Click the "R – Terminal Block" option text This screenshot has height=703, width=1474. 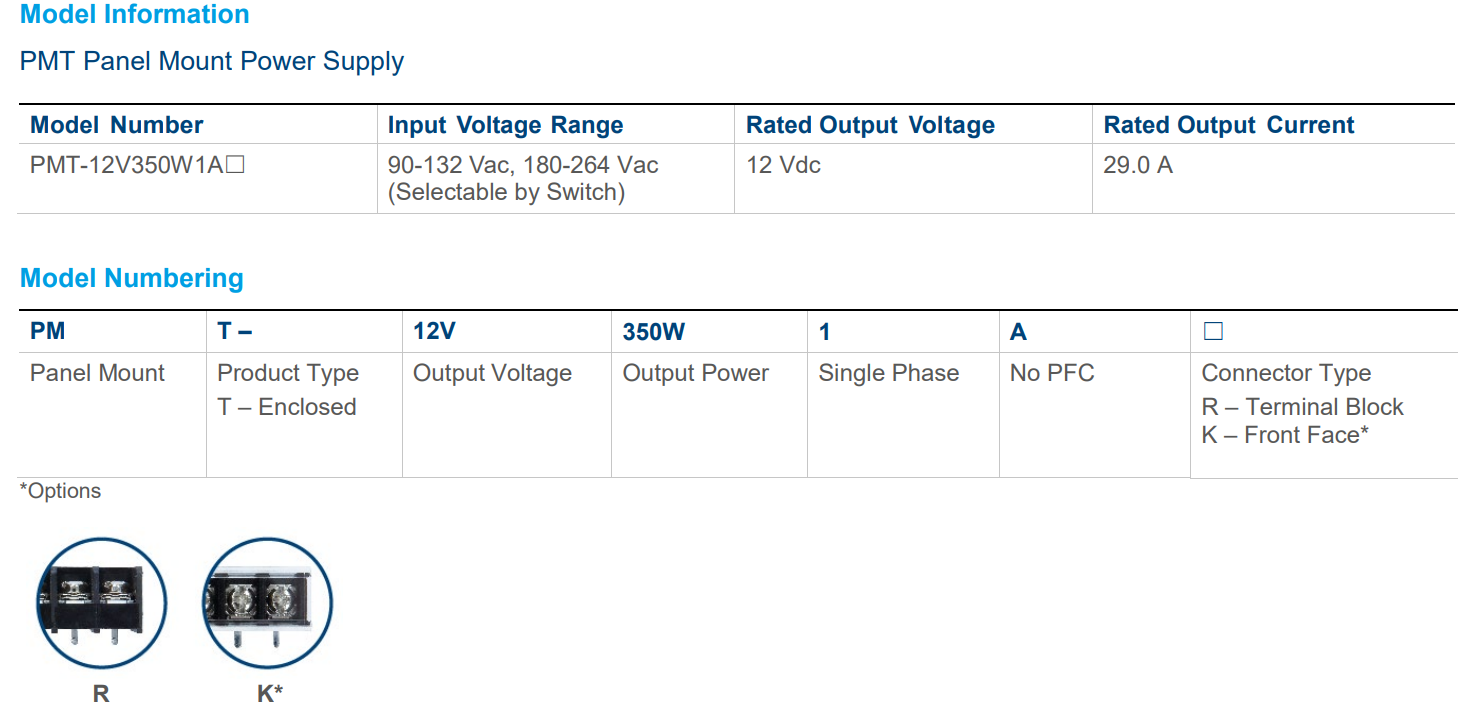click(1302, 407)
